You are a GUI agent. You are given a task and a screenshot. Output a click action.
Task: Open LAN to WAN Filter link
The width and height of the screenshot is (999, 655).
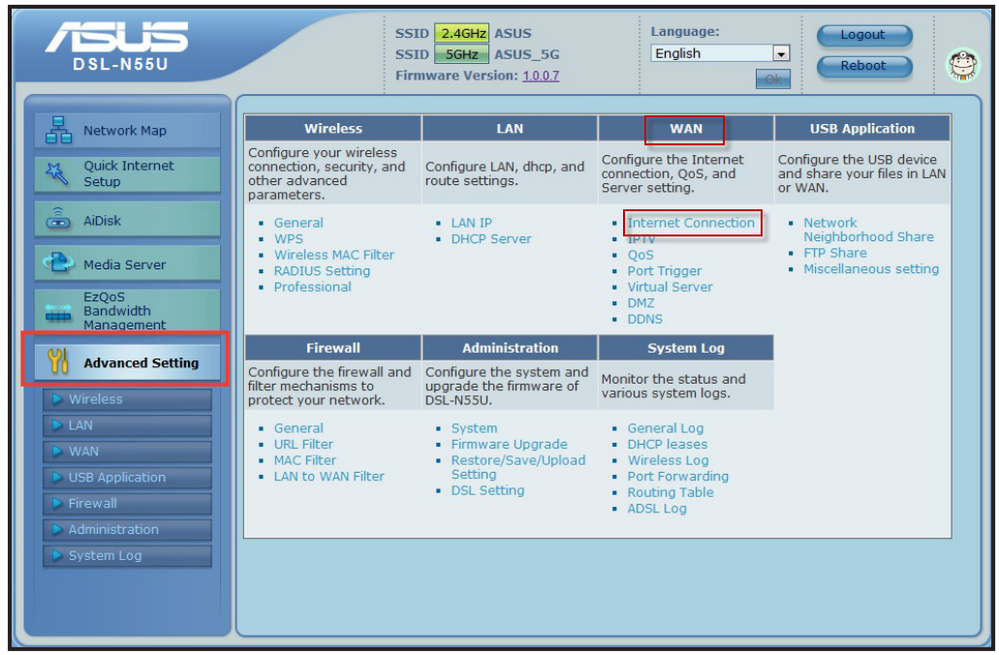click(x=329, y=476)
